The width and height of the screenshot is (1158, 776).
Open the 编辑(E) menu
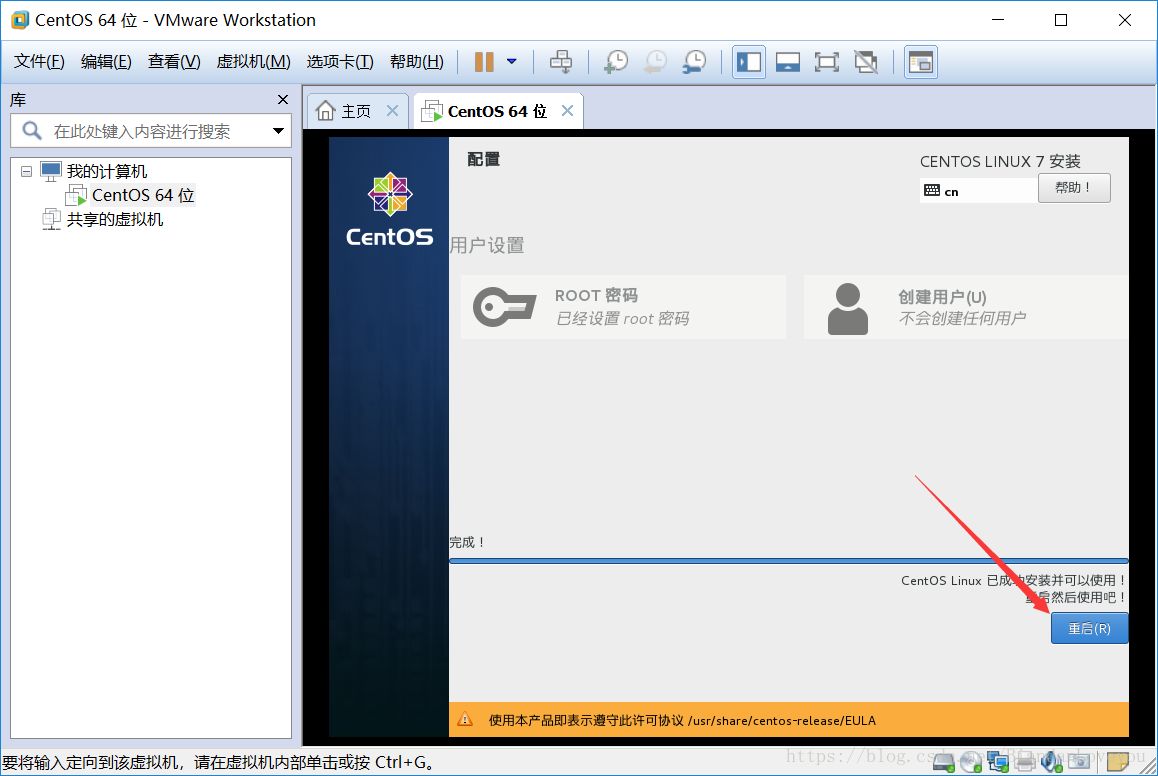pyautogui.click(x=106, y=62)
